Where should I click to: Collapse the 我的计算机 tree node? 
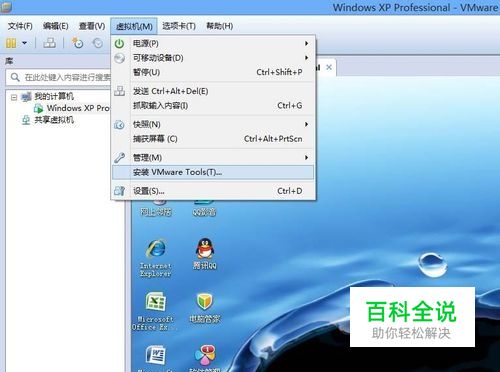tap(14, 97)
